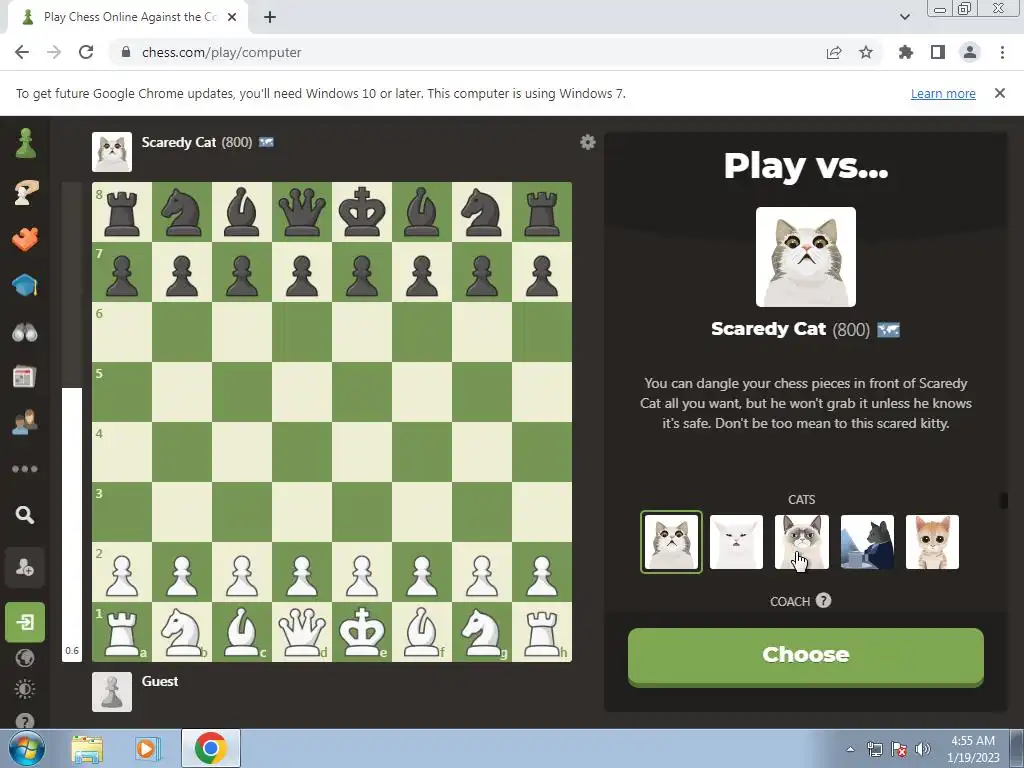
Task: Click the Sign Up add-user sidebar icon
Action: (25, 567)
